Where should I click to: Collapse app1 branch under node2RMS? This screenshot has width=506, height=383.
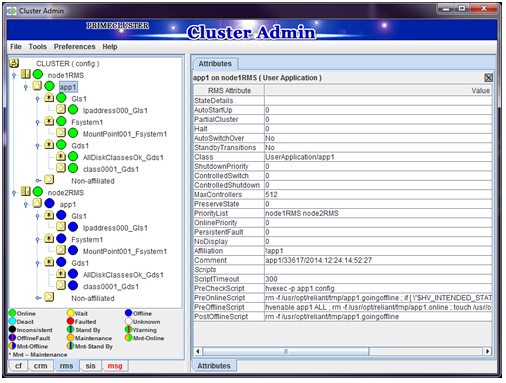(26, 204)
